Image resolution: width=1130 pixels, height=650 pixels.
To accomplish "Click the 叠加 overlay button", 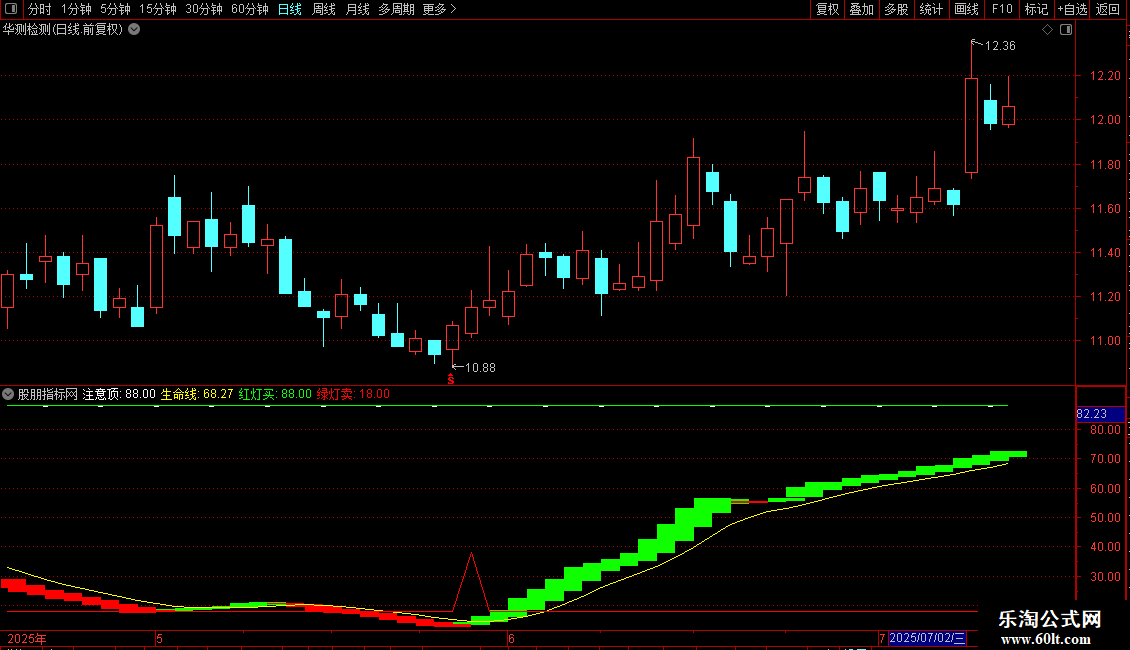I will coord(862,9).
